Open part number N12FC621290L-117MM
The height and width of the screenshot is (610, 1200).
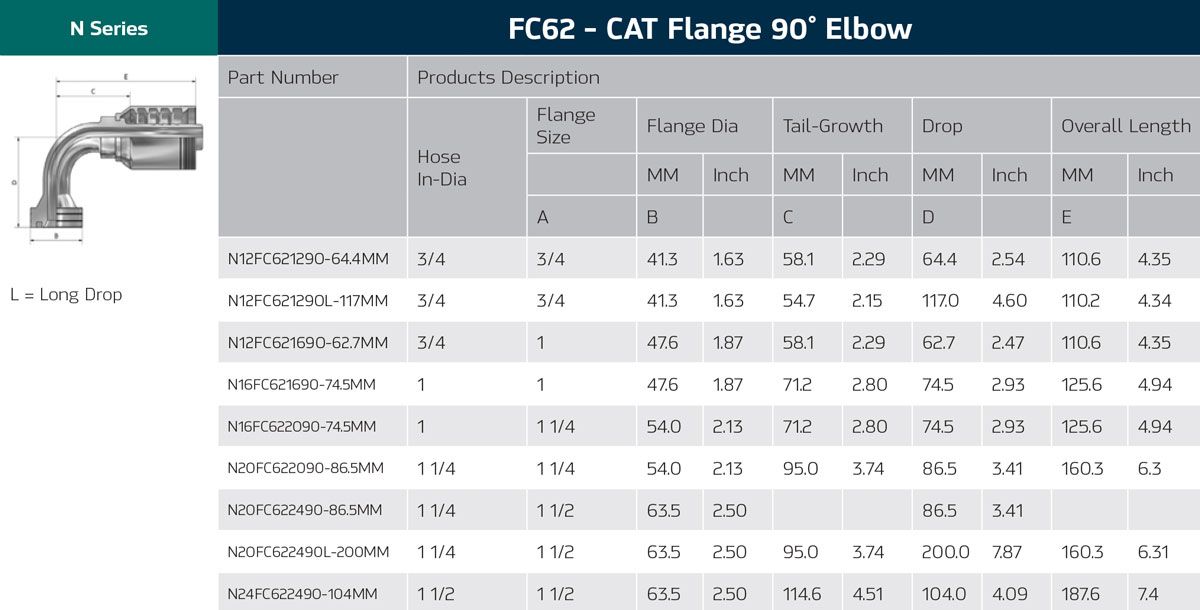coord(308,301)
